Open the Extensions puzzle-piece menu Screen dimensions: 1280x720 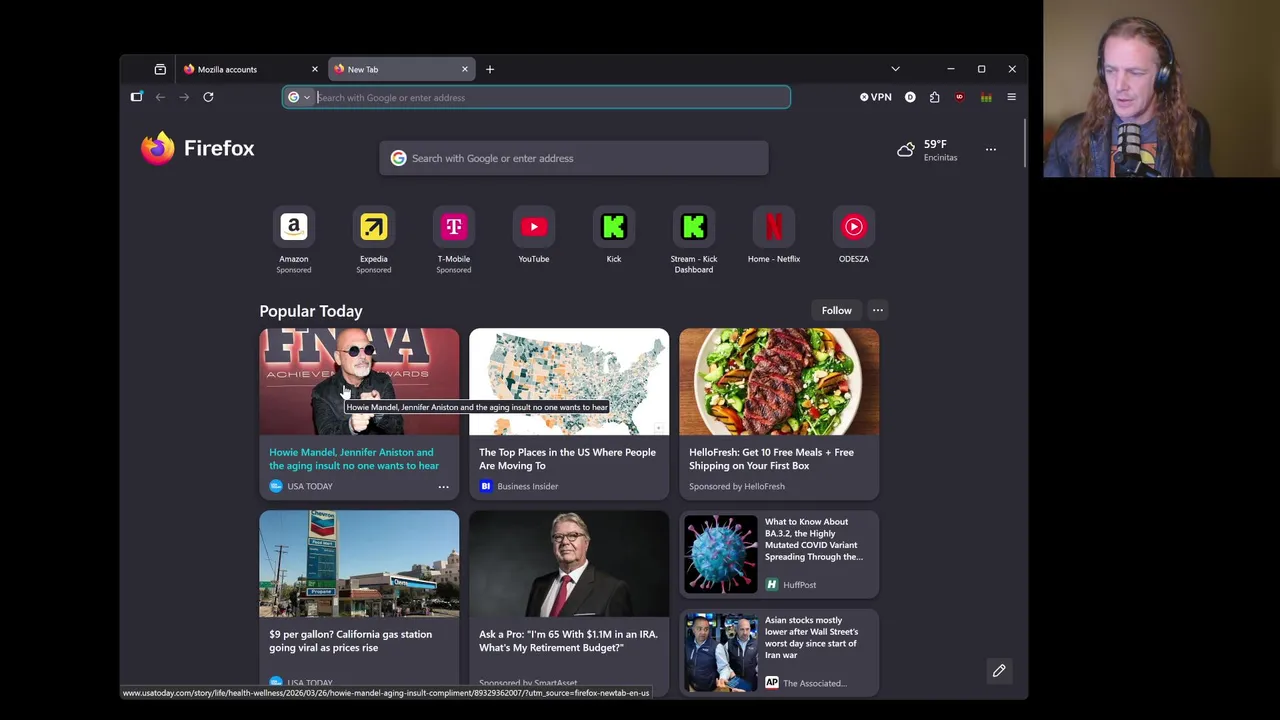pyautogui.click(x=934, y=97)
